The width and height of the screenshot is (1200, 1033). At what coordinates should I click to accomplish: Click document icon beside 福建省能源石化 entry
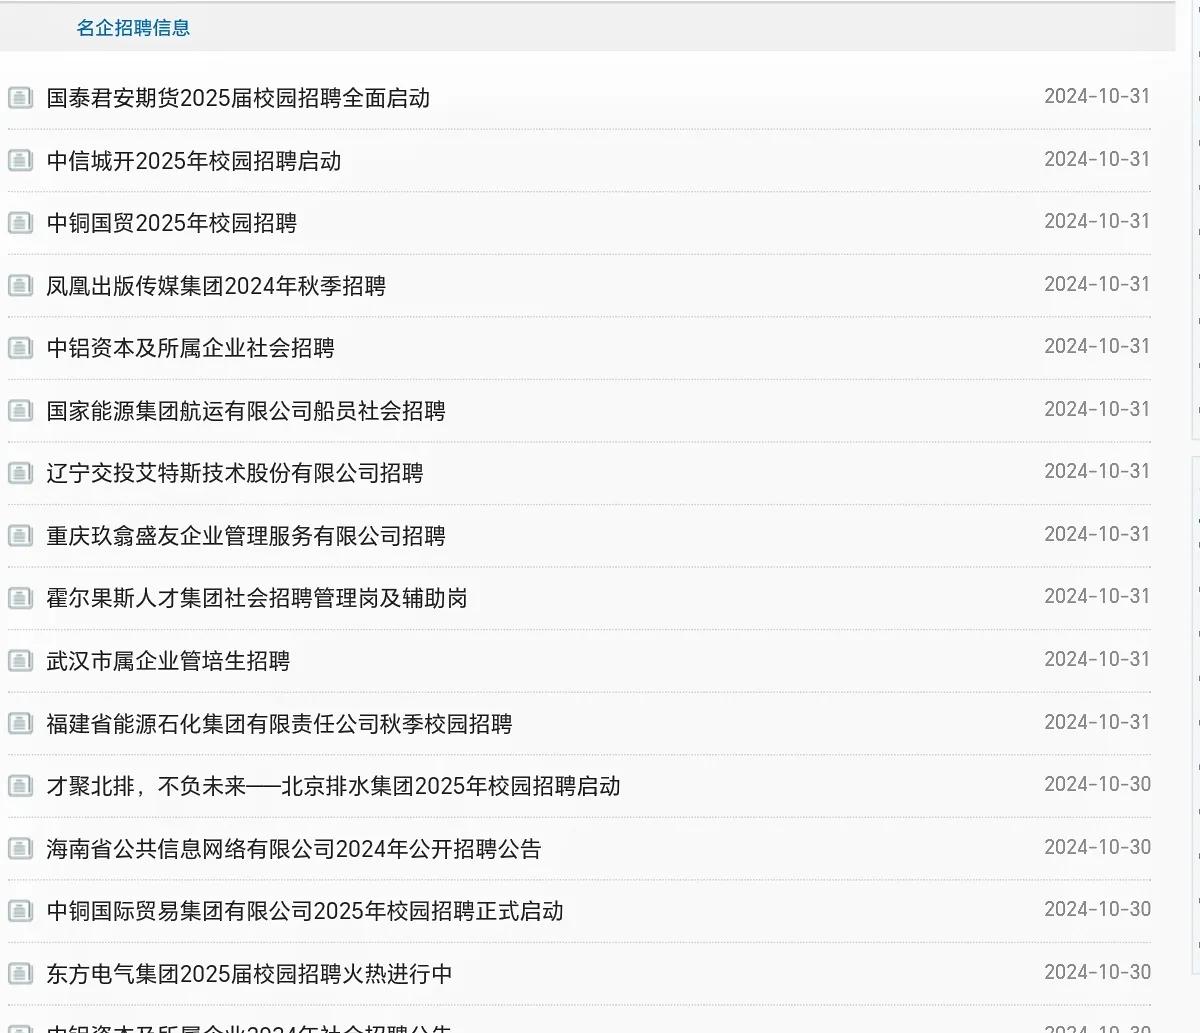pyautogui.click(x=20, y=723)
